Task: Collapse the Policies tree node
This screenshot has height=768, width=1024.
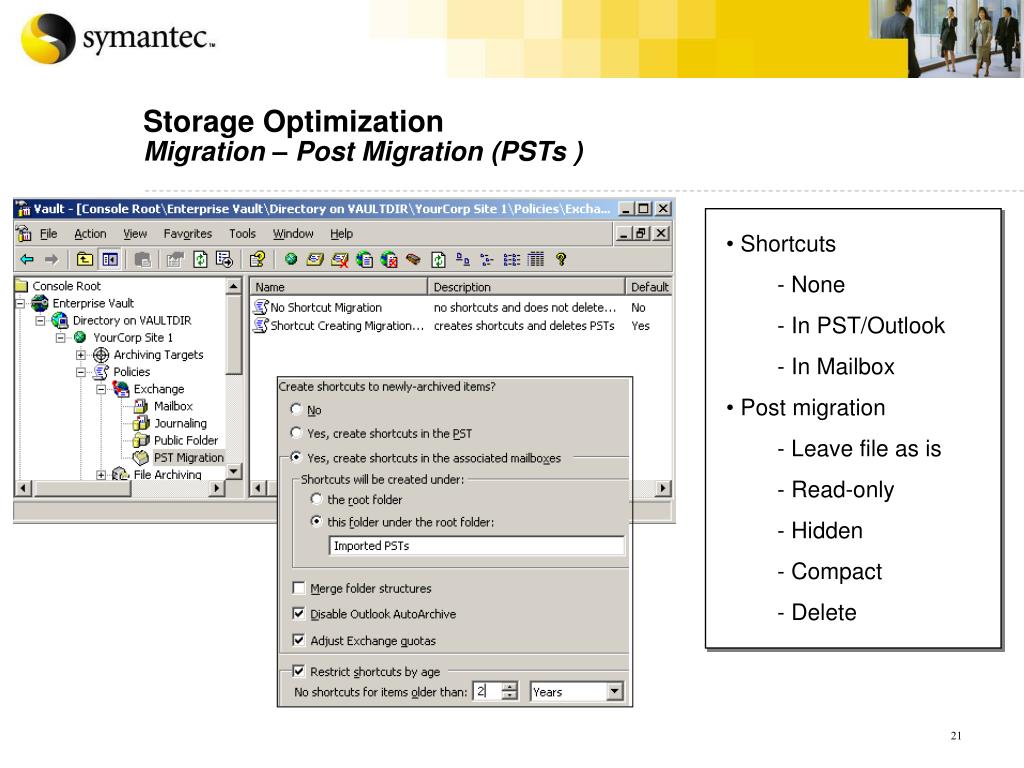Action: (80, 372)
